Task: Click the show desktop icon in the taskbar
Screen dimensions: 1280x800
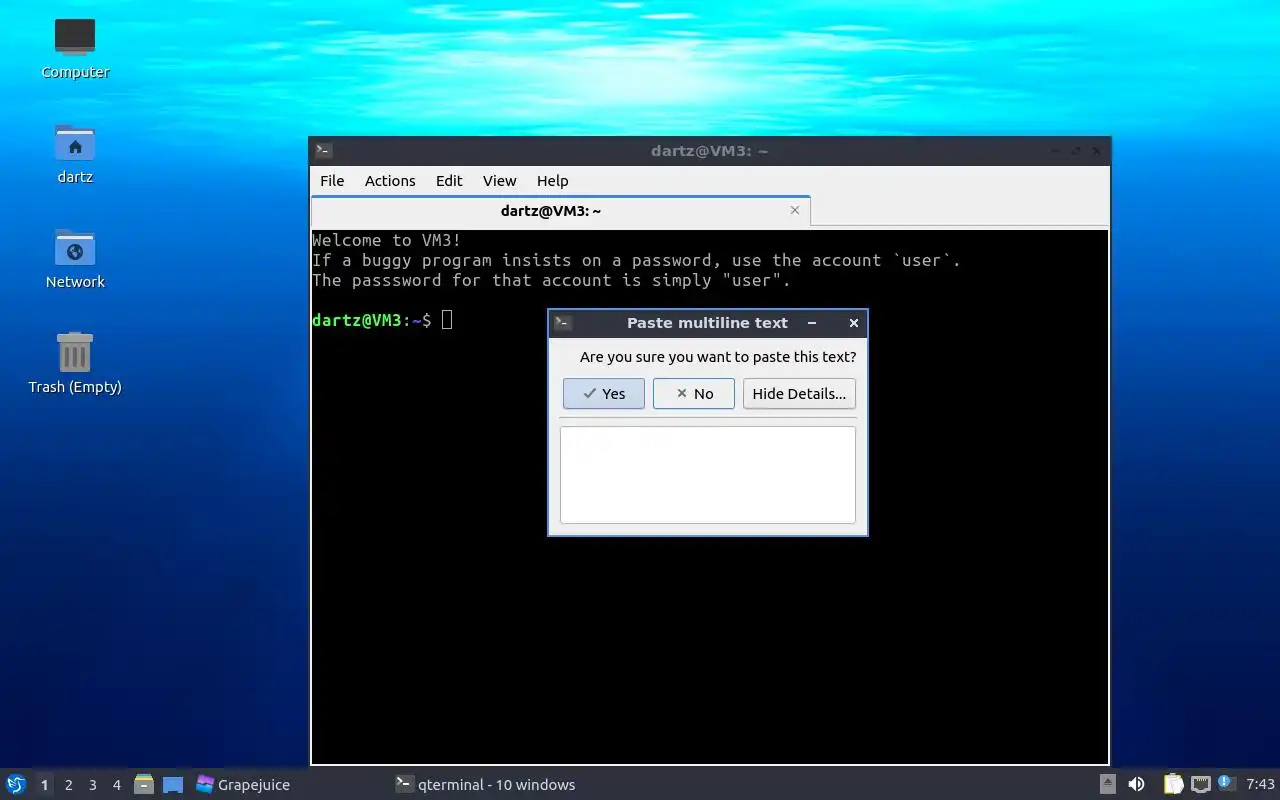Action: pyautogui.click(x=173, y=784)
